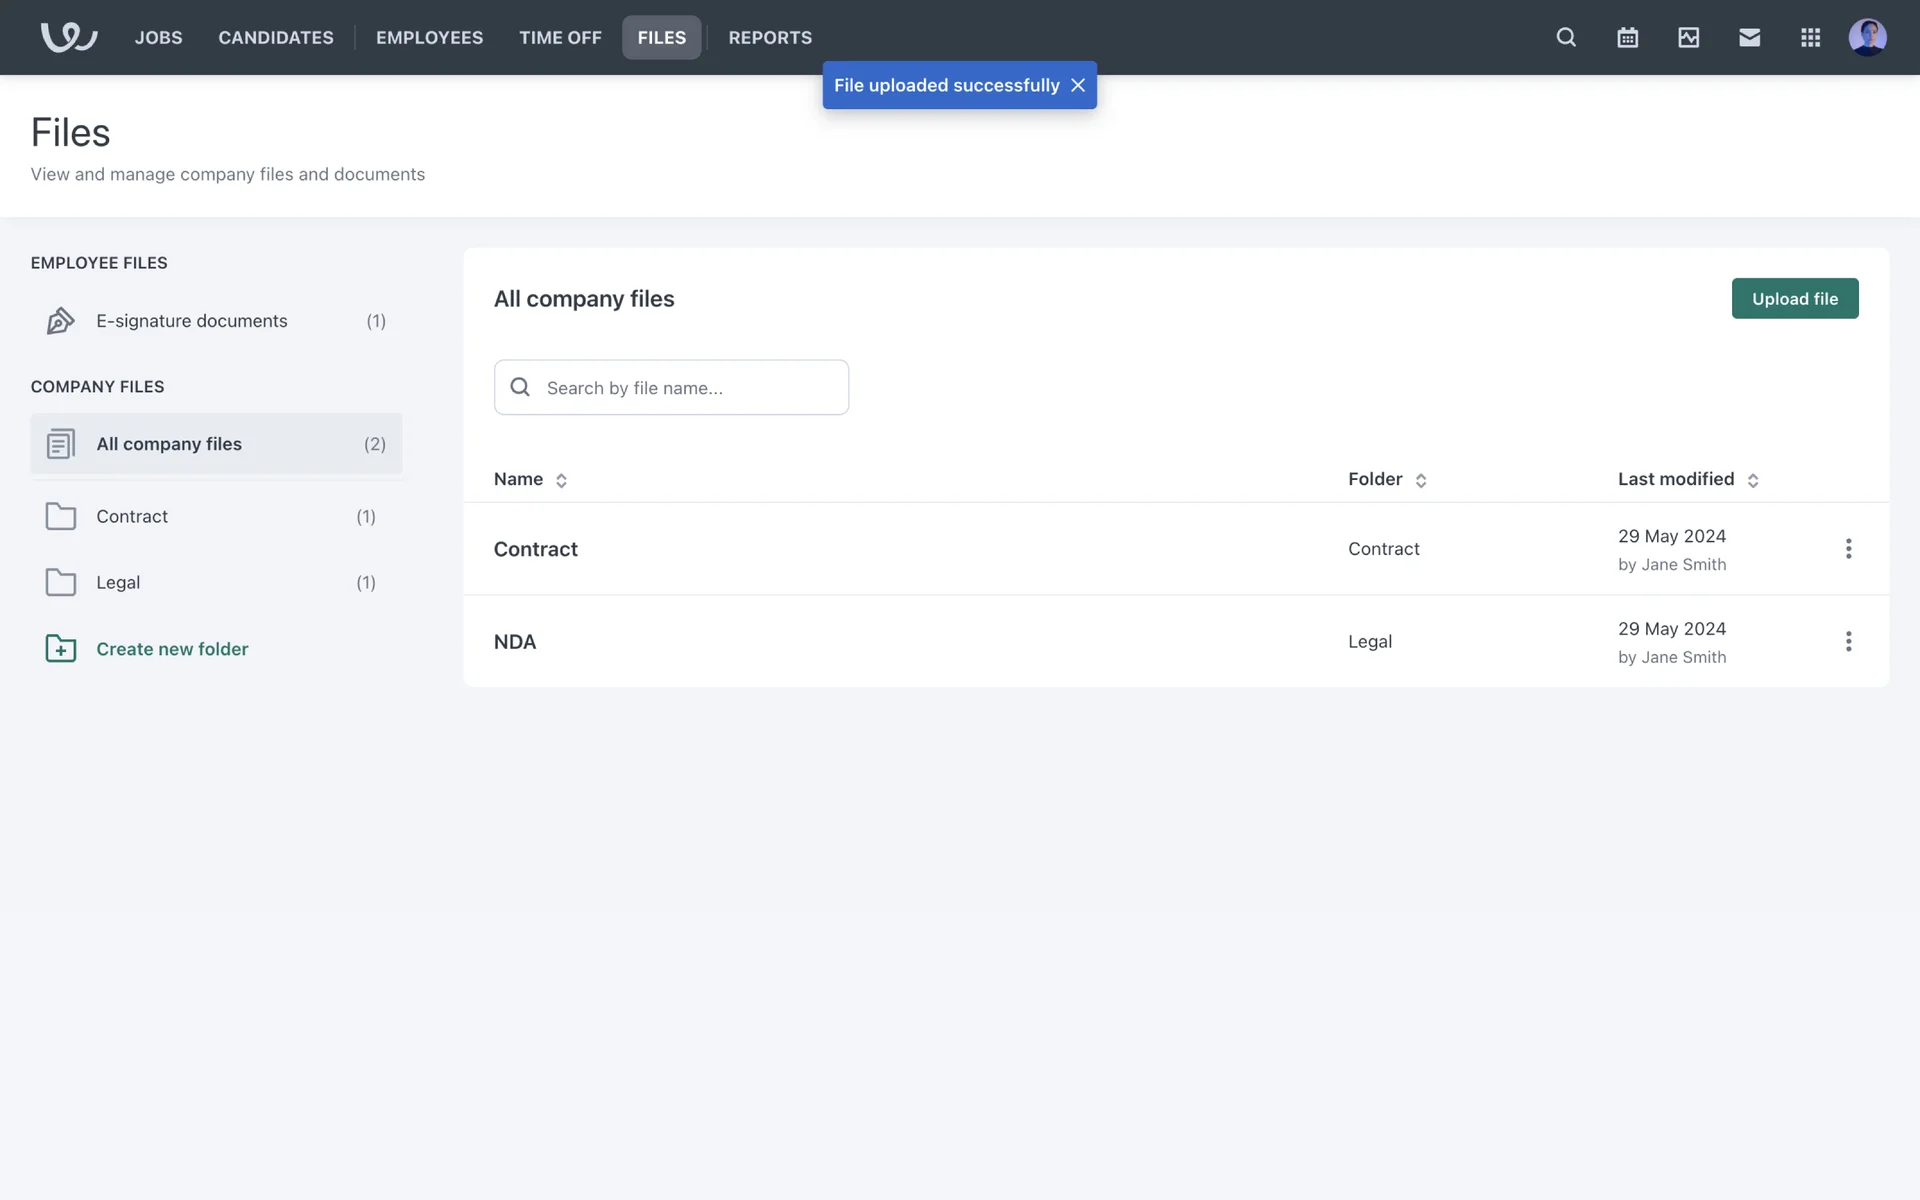Select the Legal folder in sidebar

click(118, 582)
